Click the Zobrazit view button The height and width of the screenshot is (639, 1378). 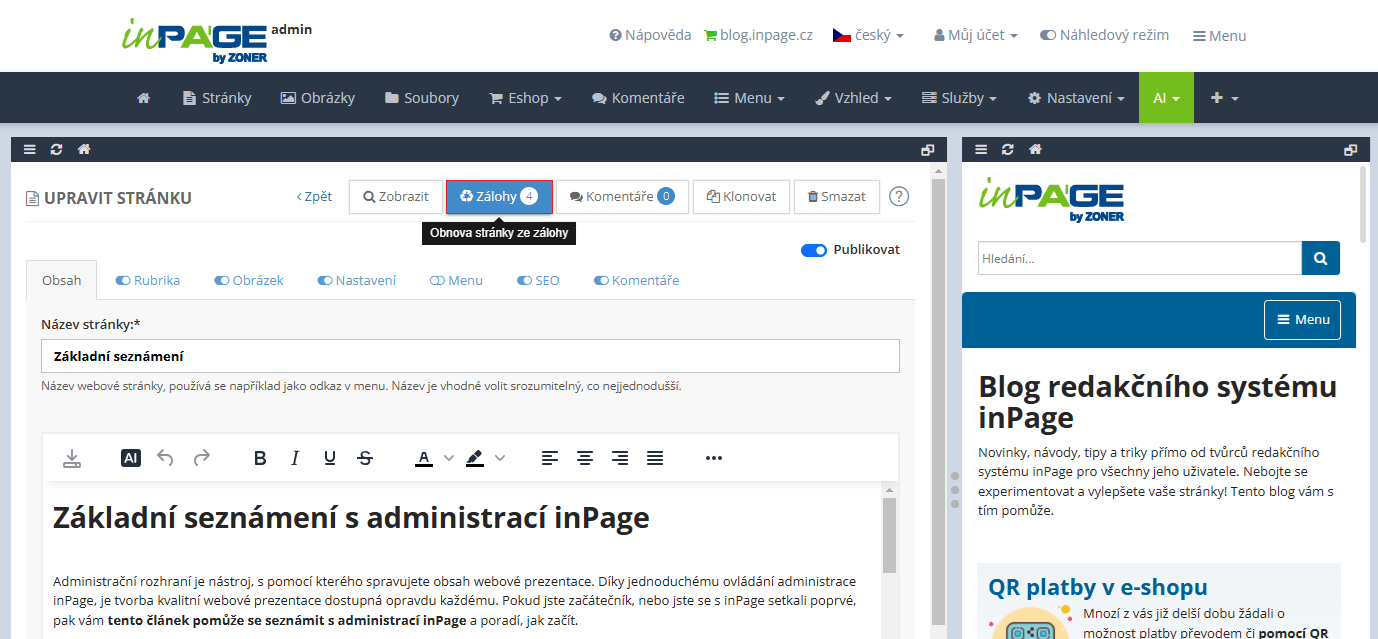pos(396,197)
